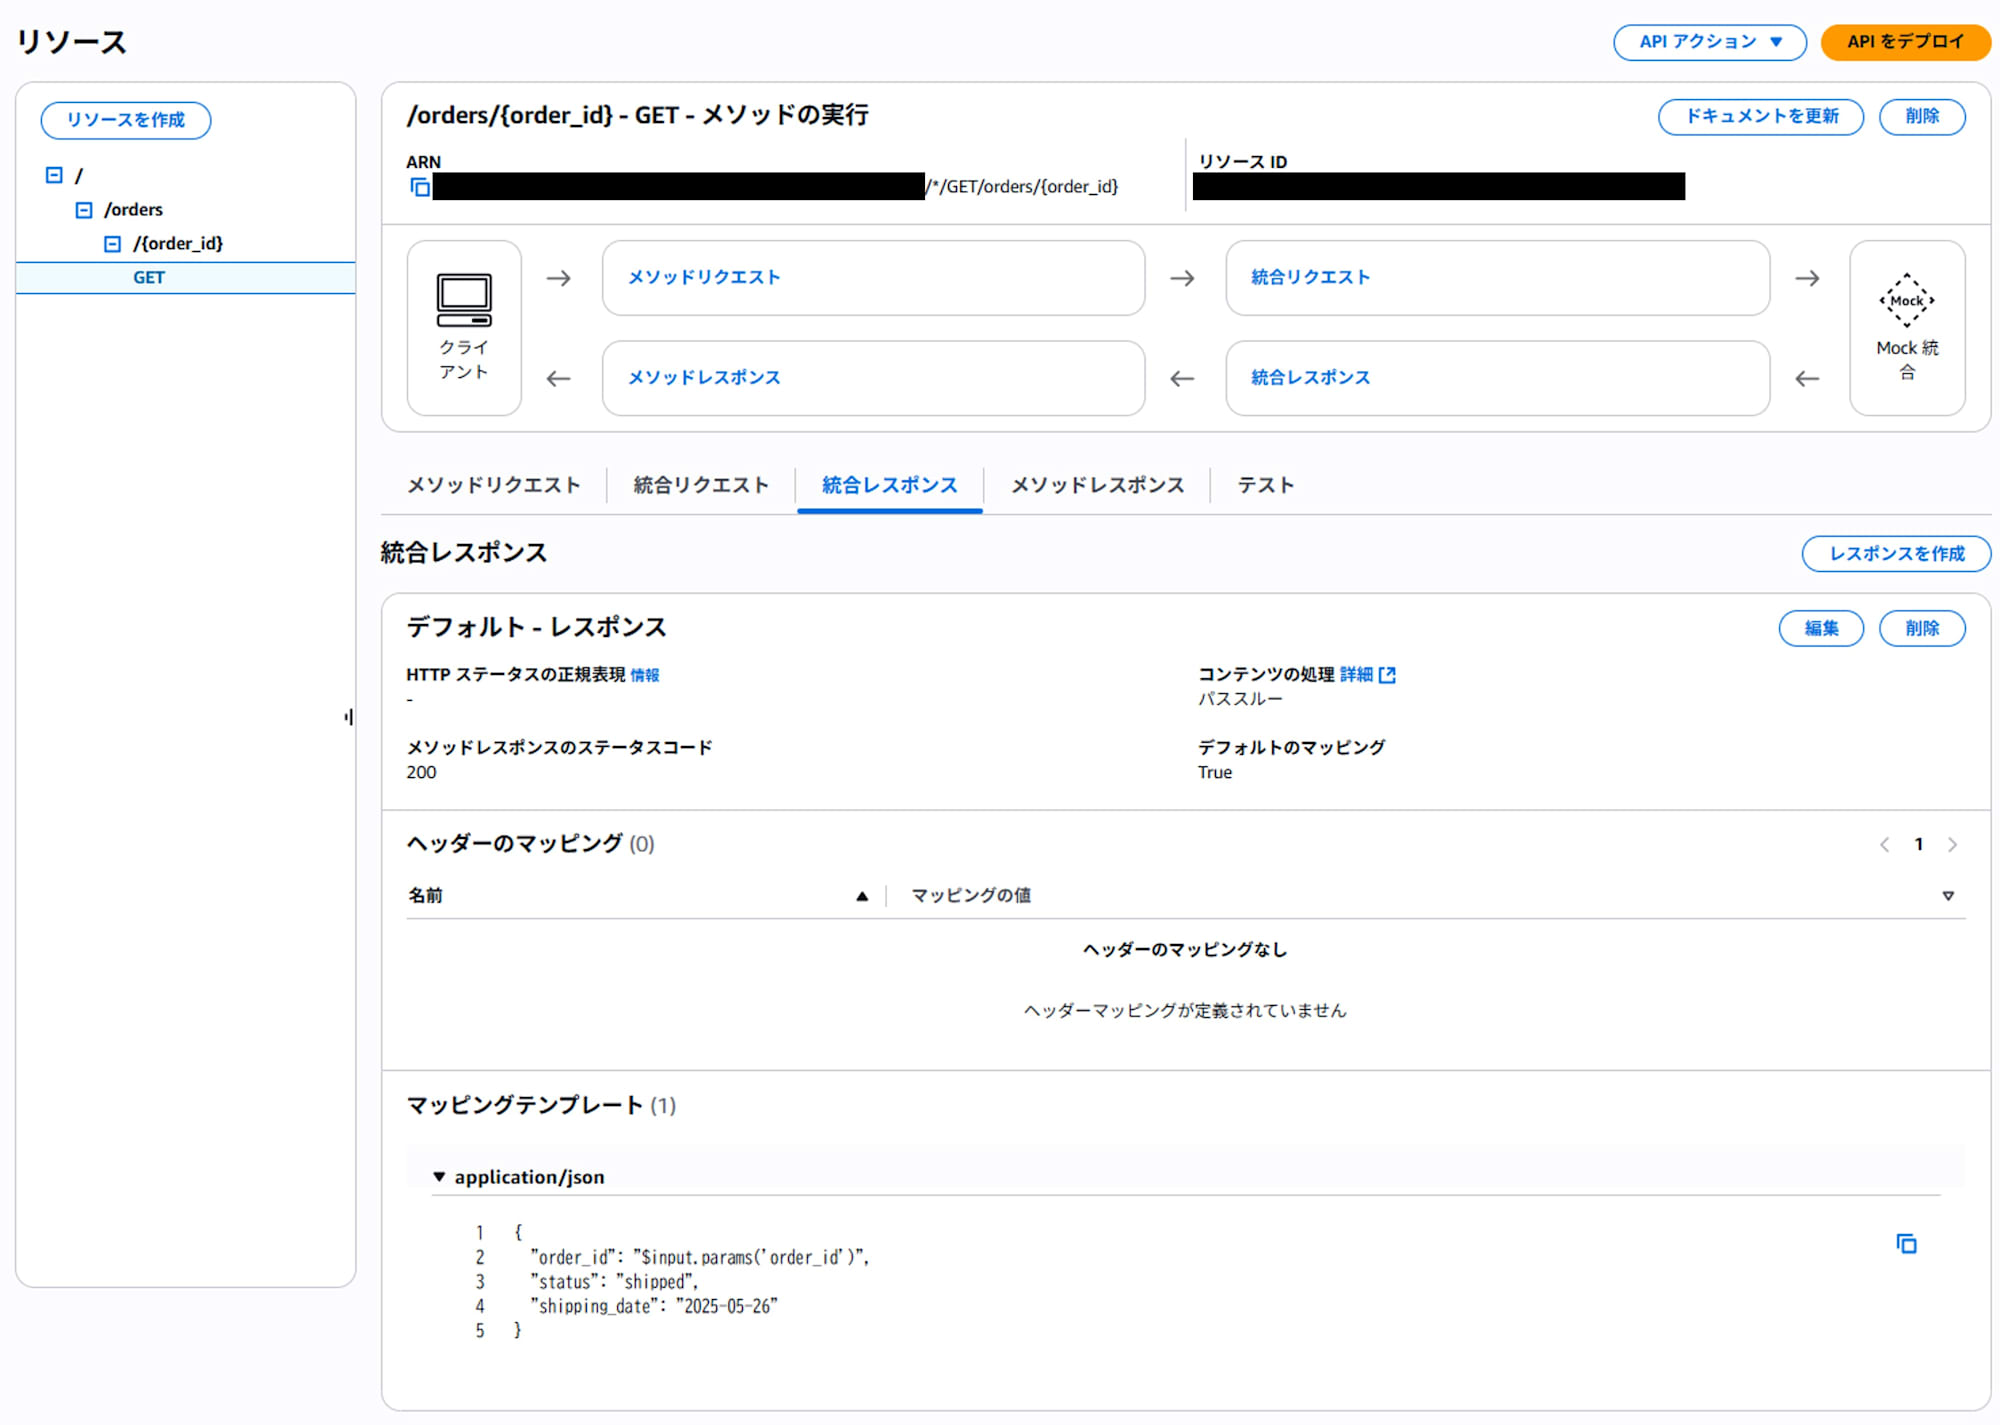Copy the ARN with the copy icon
Screen dimensions: 2000x1425
(420, 187)
